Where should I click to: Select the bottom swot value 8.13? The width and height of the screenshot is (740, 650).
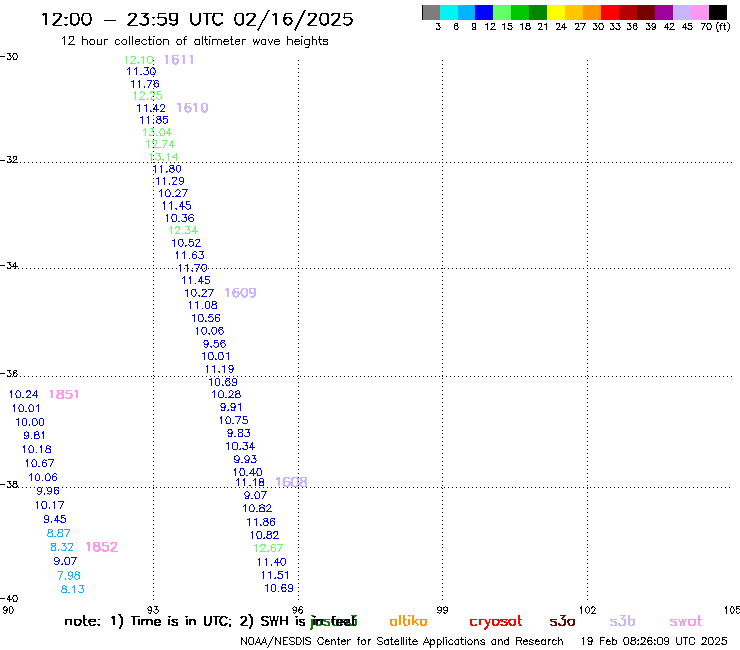point(73,589)
